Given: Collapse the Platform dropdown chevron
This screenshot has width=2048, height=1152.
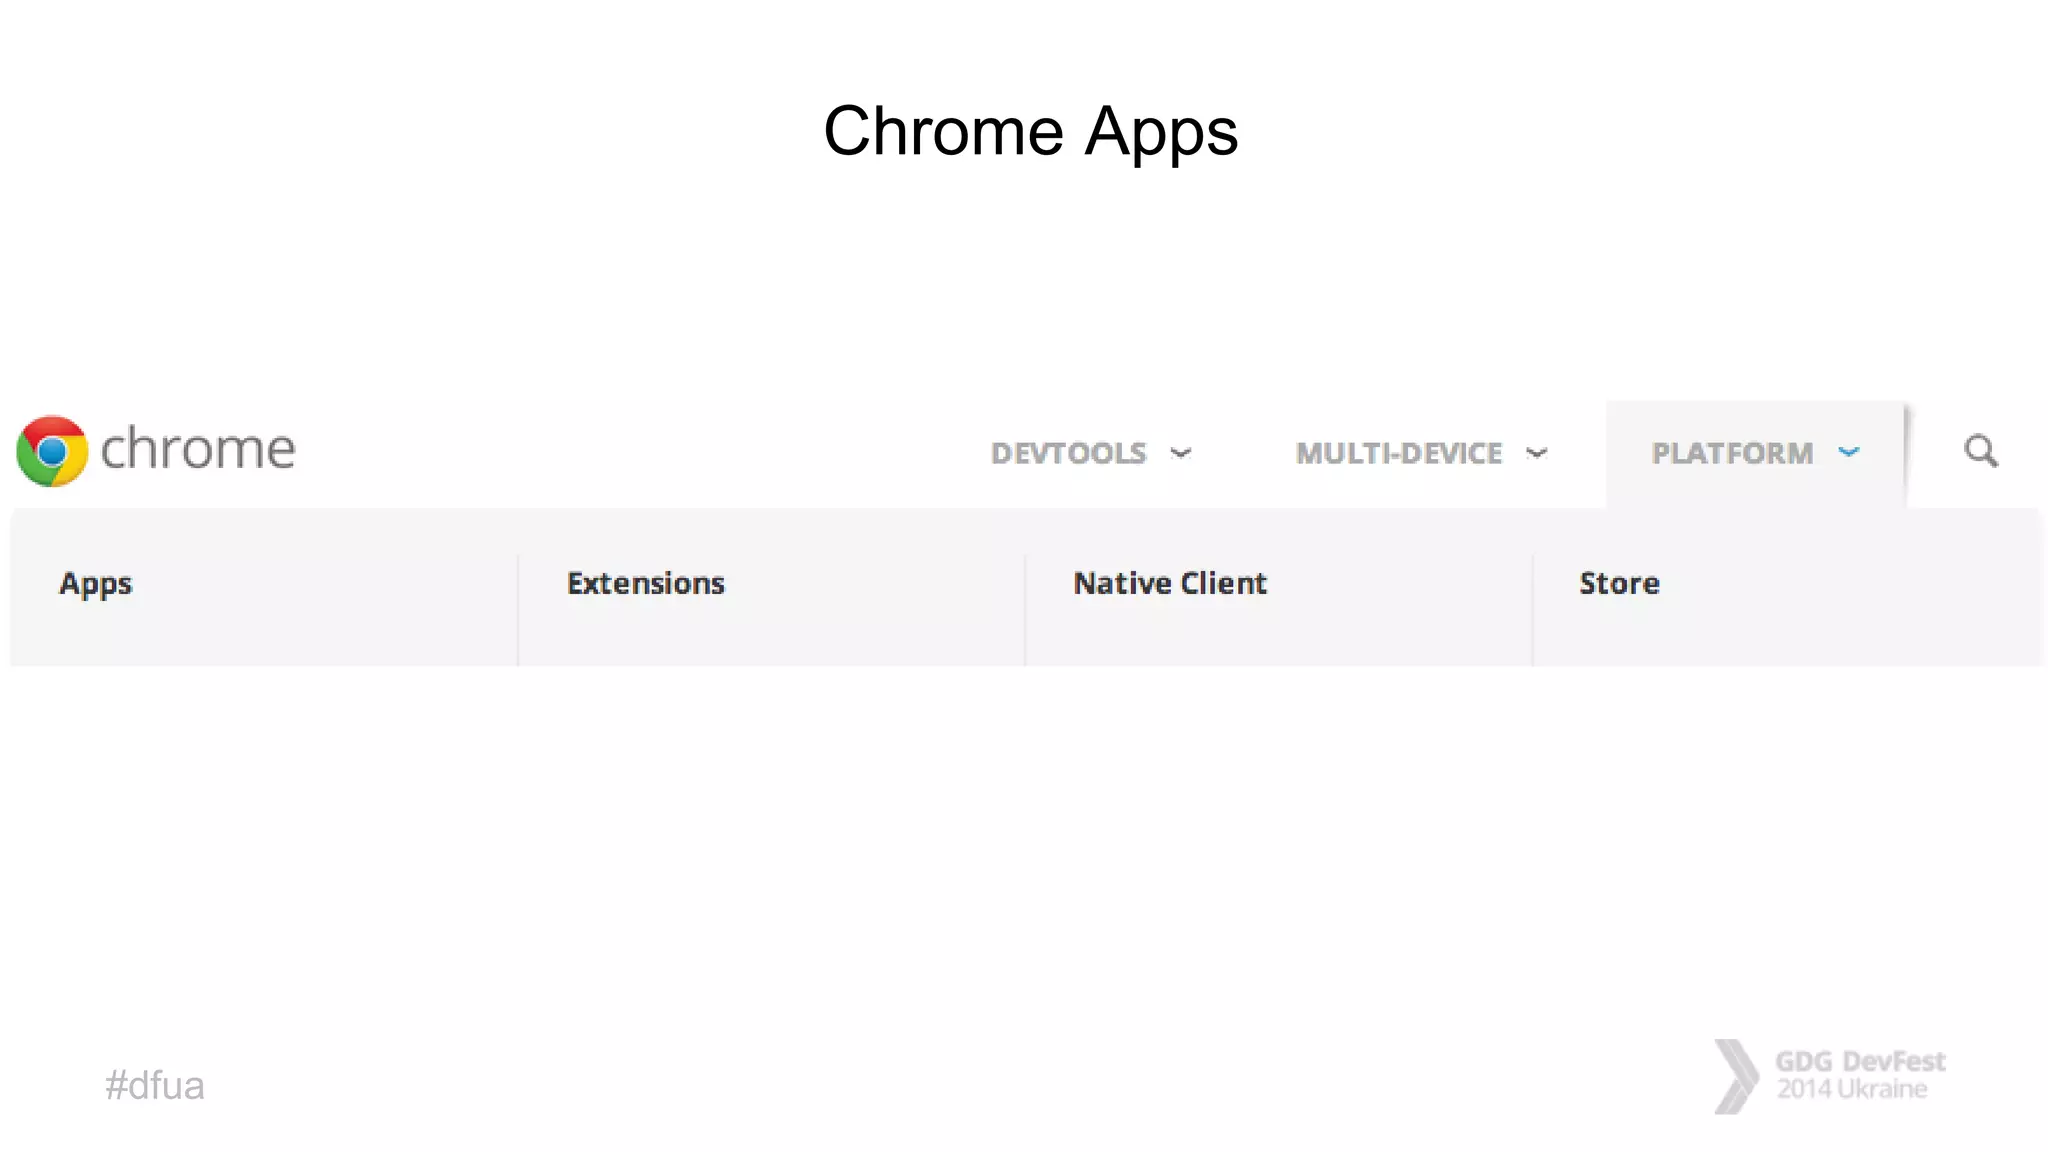Looking at the screenshot, I should 1849,452.
